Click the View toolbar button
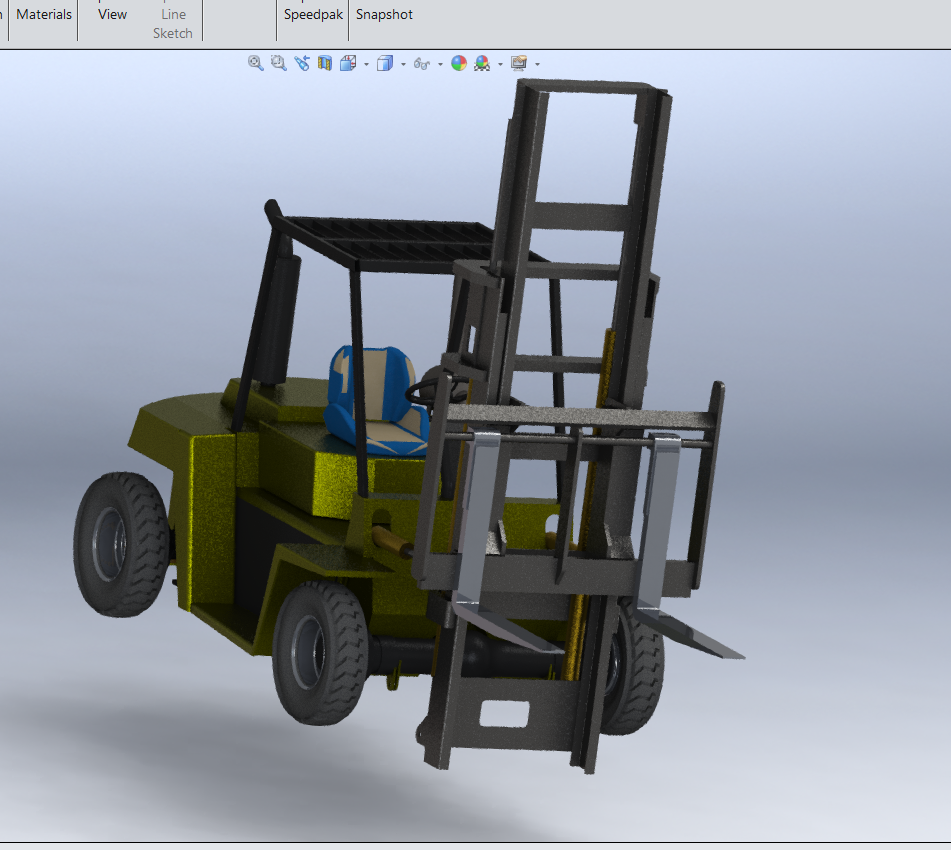This screenshot has width=951, height=850. 112,15
